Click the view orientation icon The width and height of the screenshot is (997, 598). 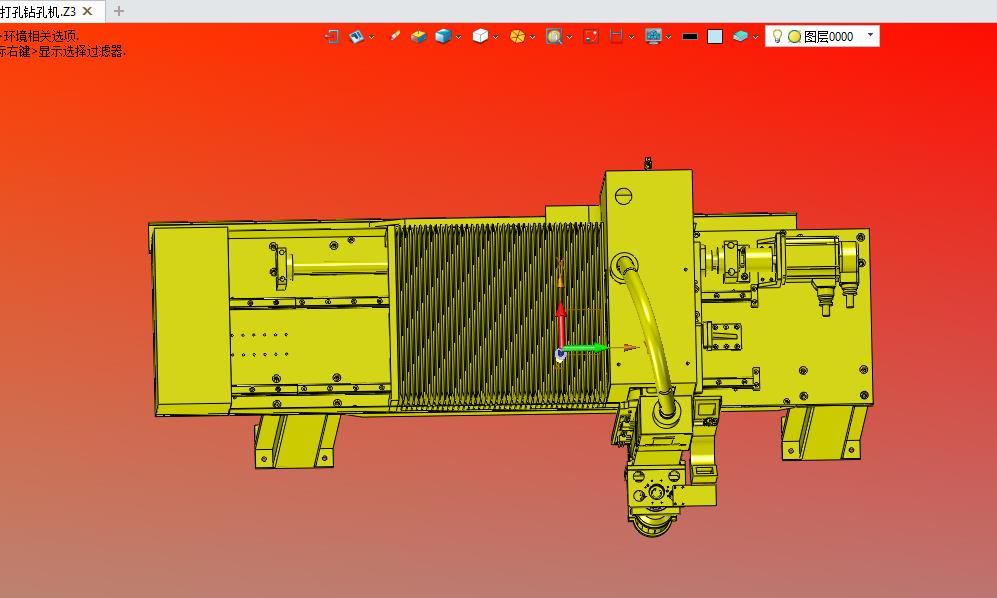point(356,36)
